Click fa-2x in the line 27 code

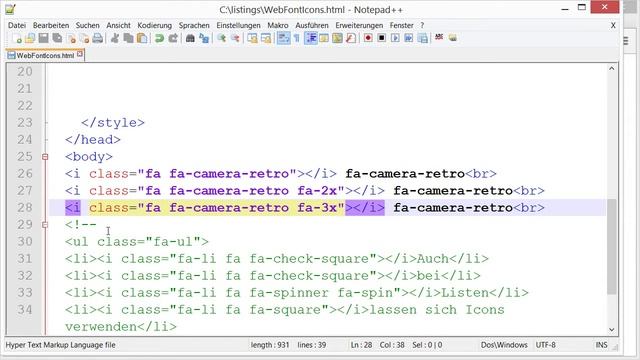317,191
